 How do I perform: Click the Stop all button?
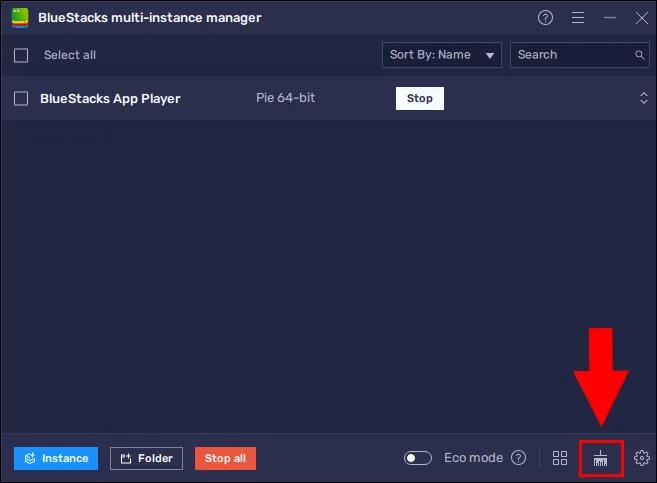click(225, 458)
